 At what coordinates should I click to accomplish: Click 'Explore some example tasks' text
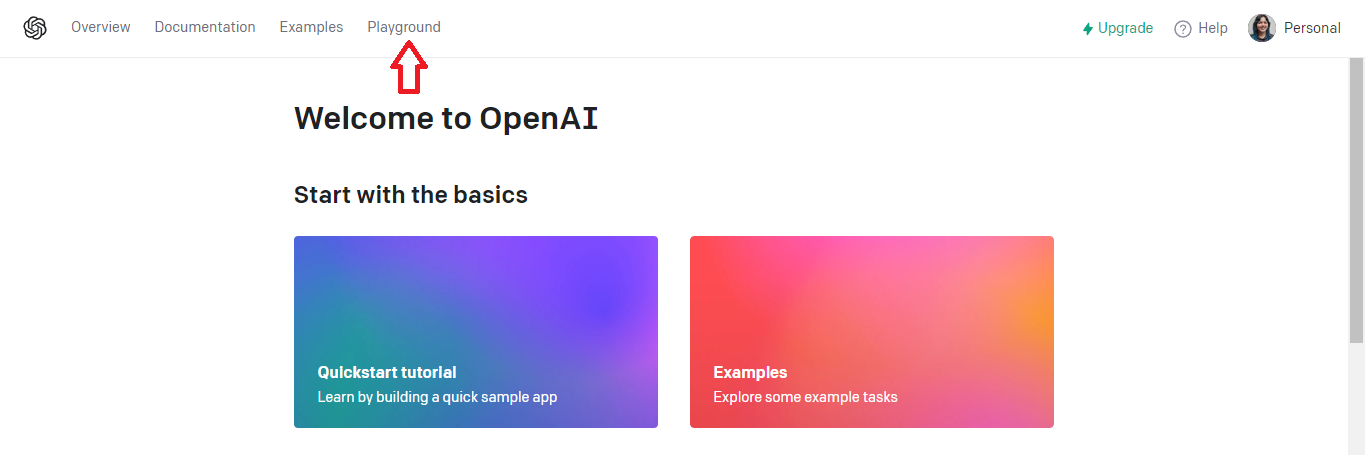(805, 397)
